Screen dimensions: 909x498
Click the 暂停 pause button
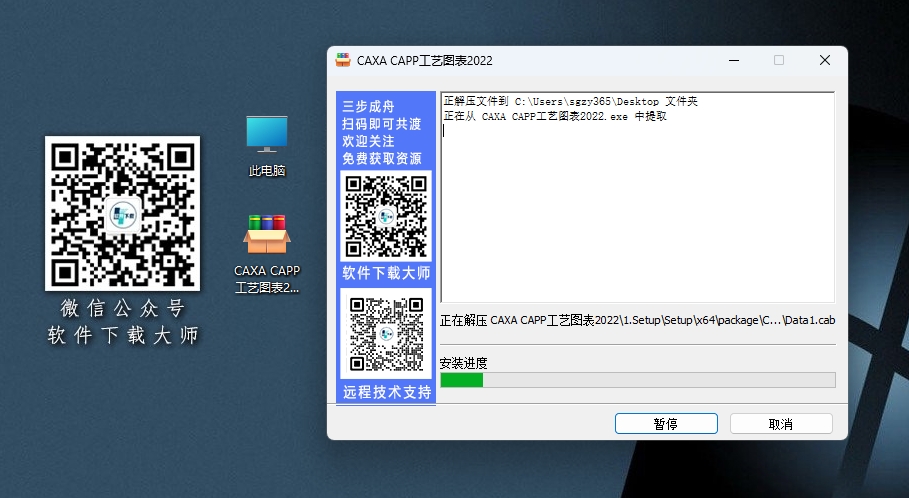point(666,423)
